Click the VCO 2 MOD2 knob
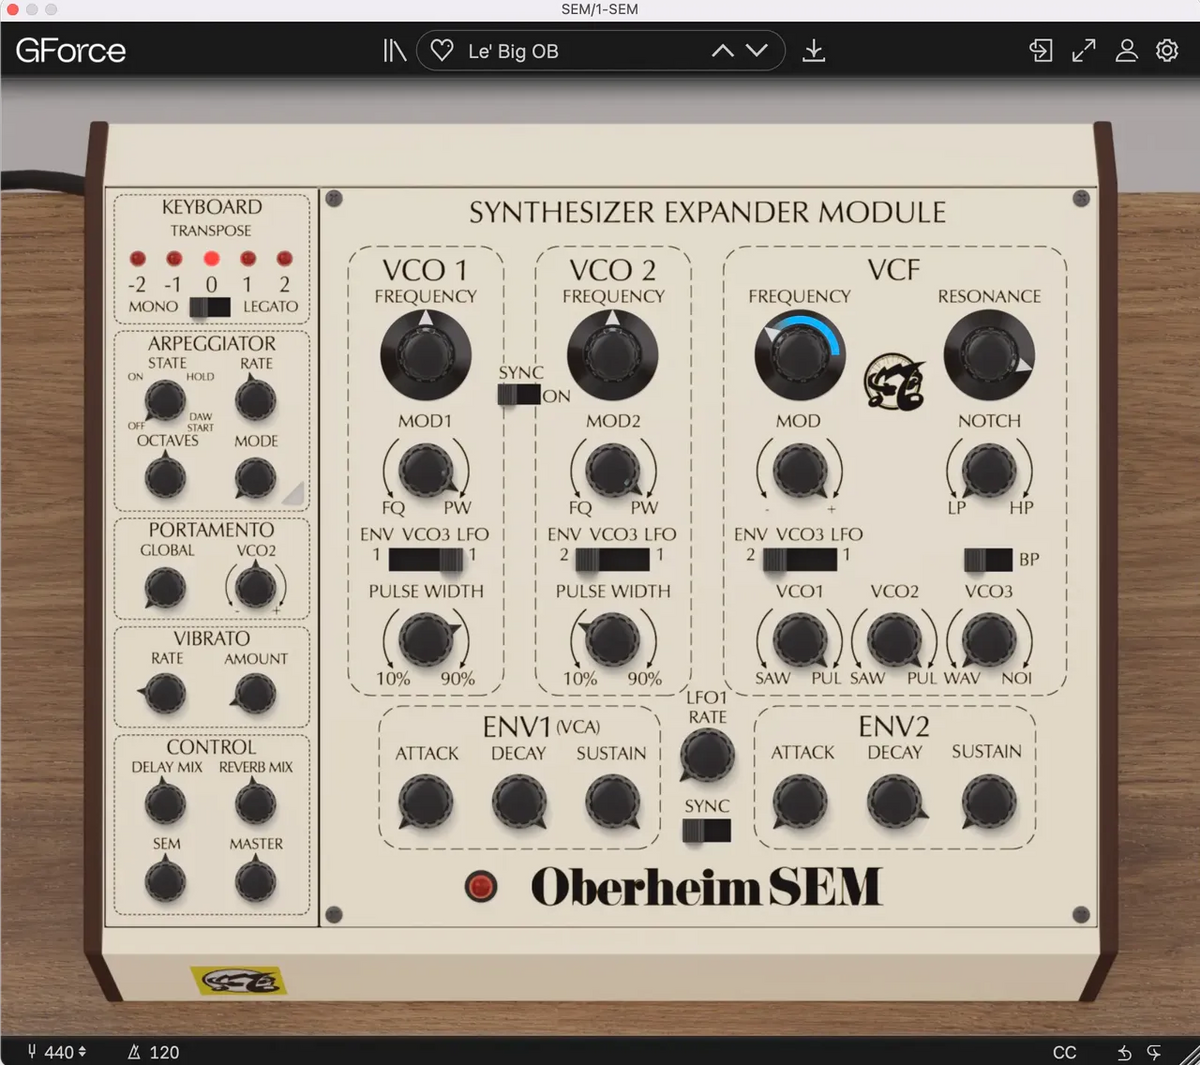Screen dimensions: 1200x1065 [x=613, y=470]
